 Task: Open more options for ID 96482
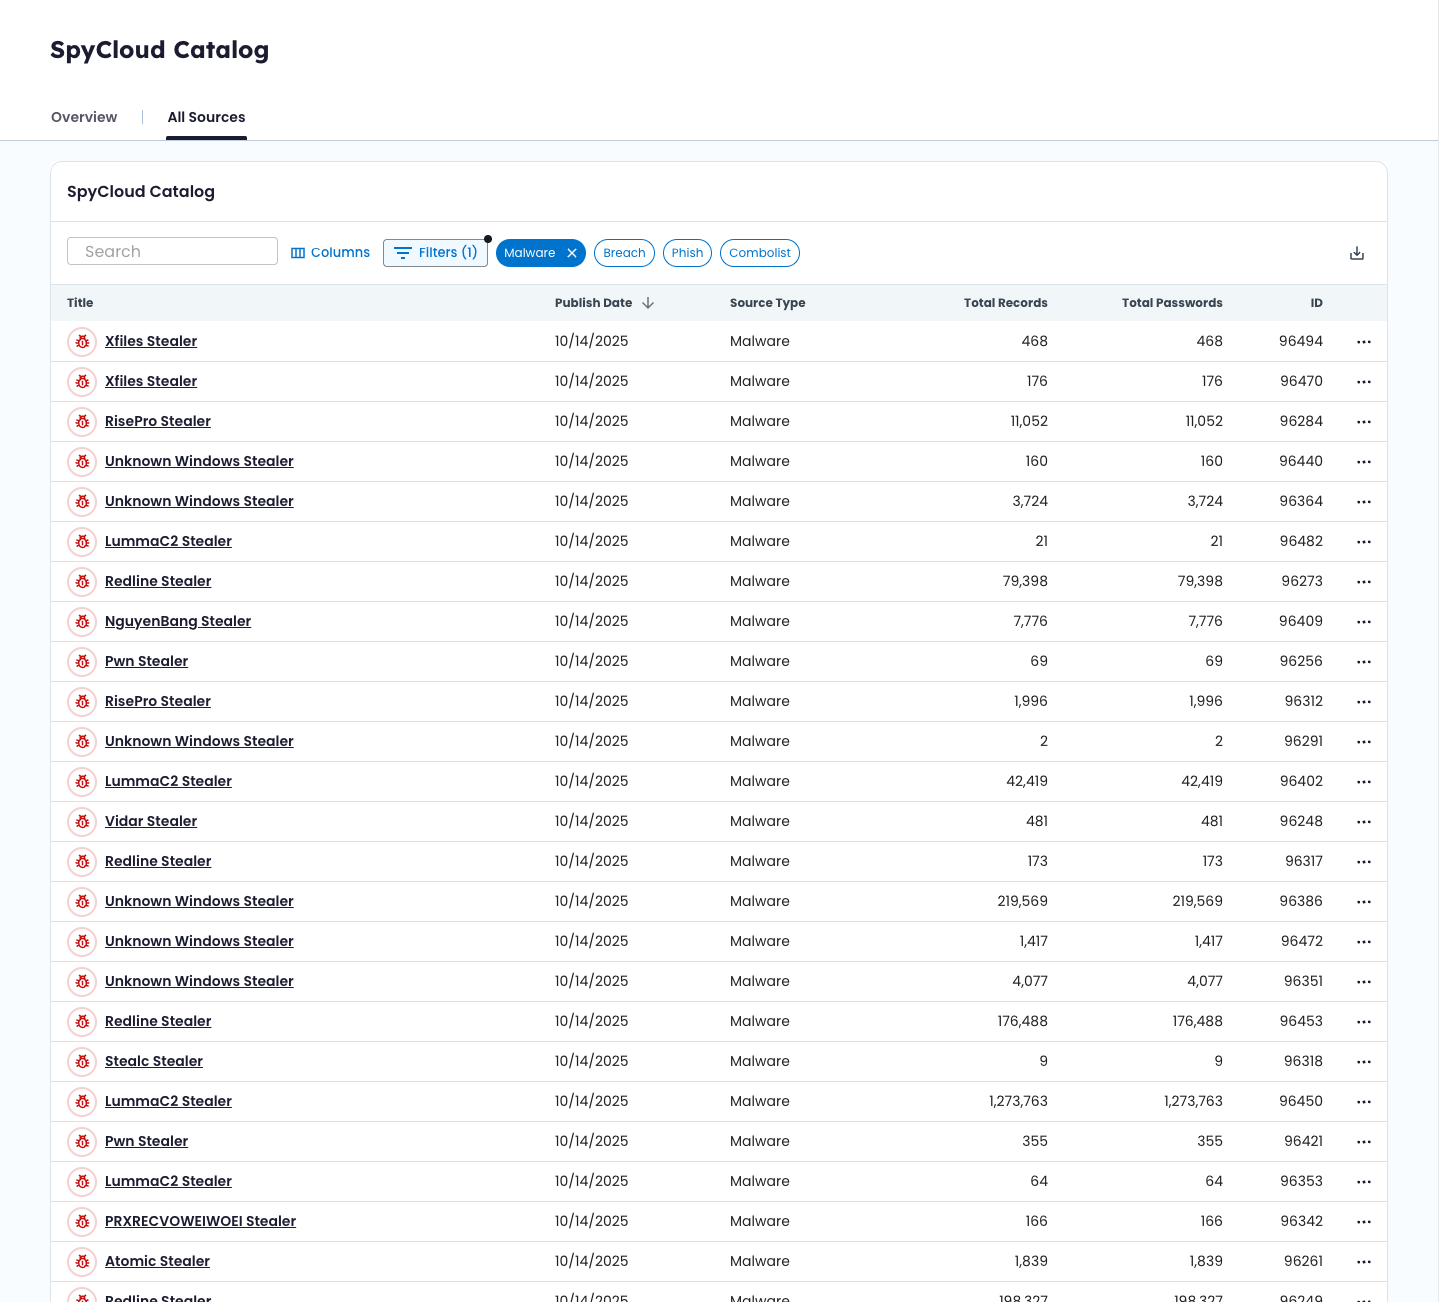pyautogui.click(x=1364, y=542)
